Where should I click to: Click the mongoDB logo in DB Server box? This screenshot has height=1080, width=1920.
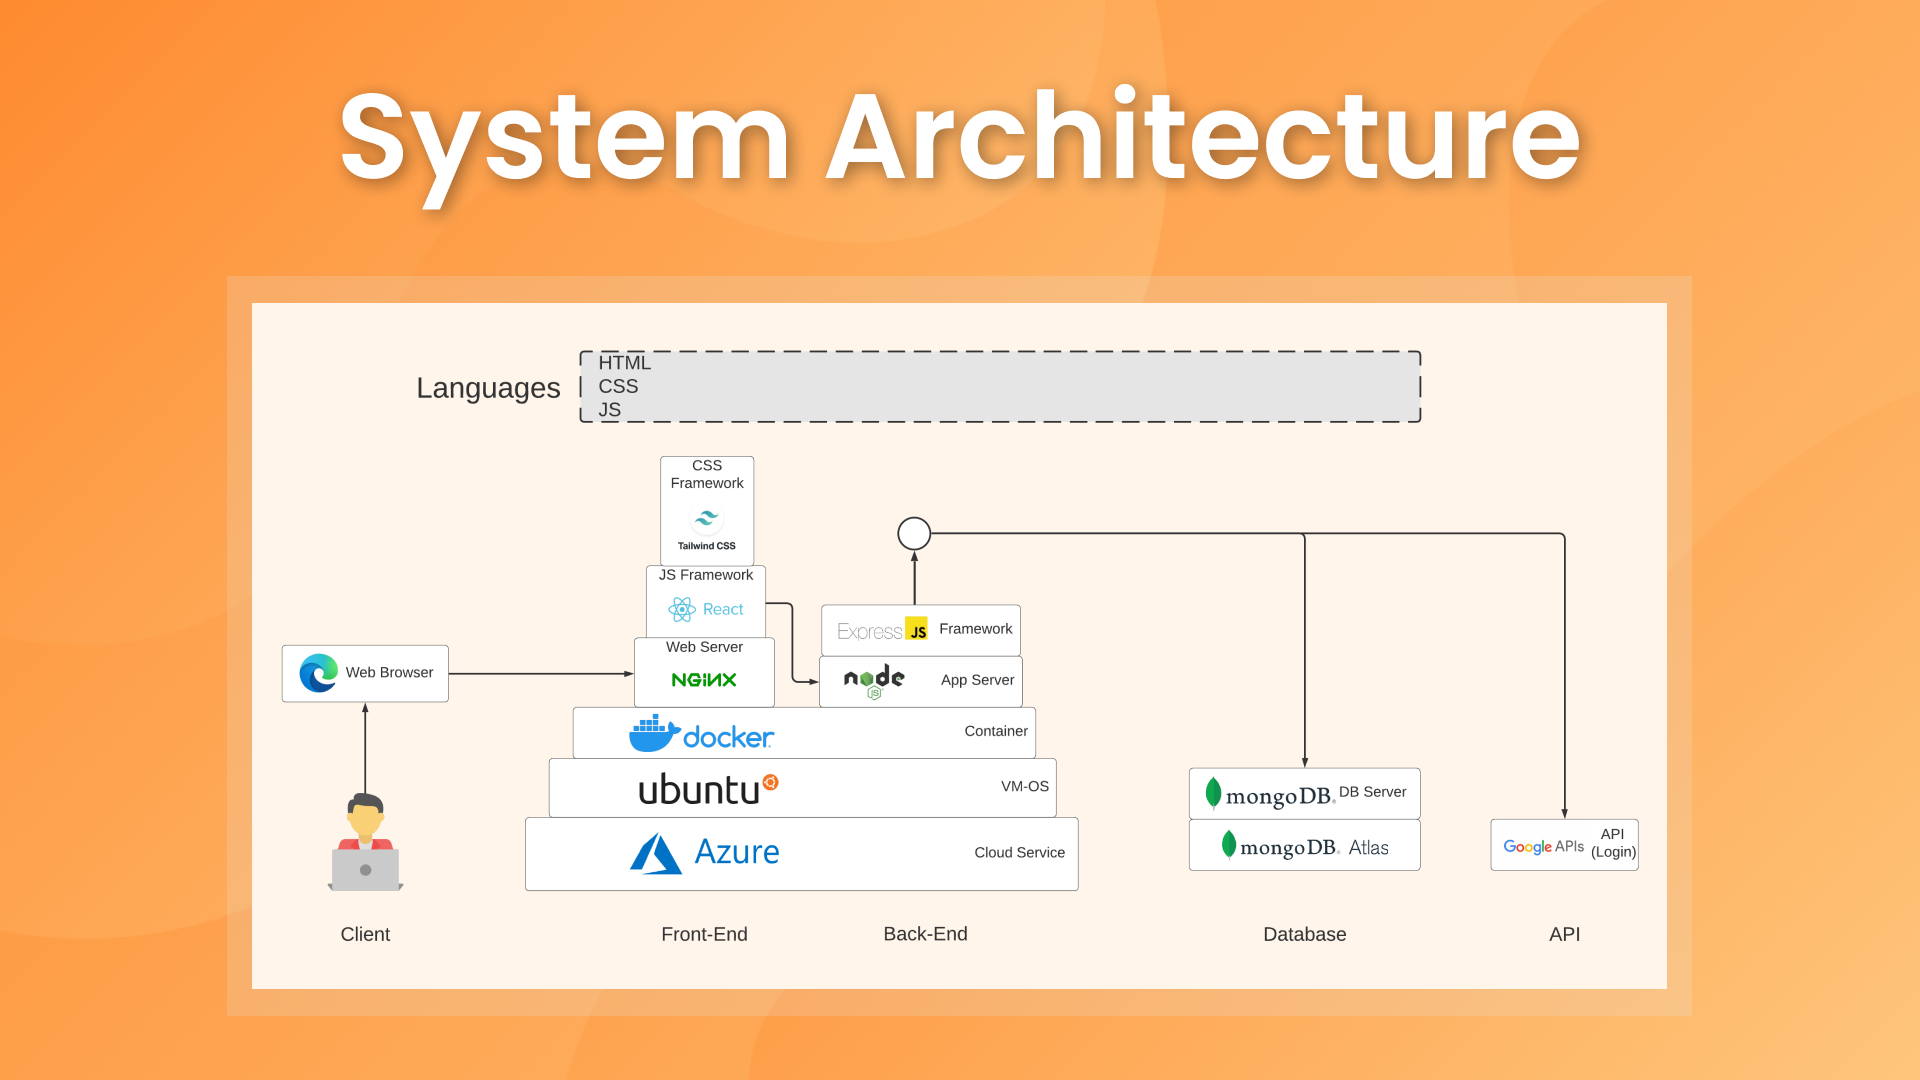click(x=1270, y=793)
